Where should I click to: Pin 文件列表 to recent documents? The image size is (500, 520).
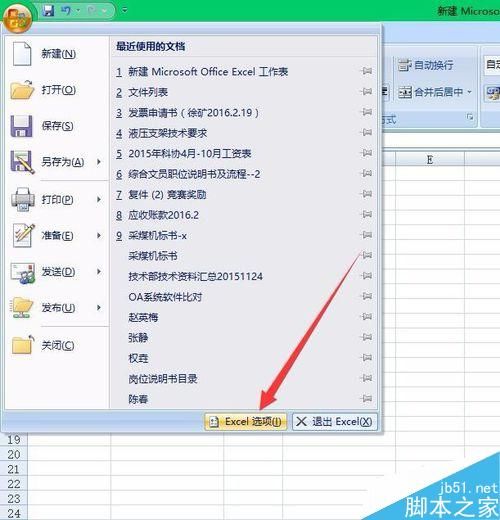tap(366, 91)
